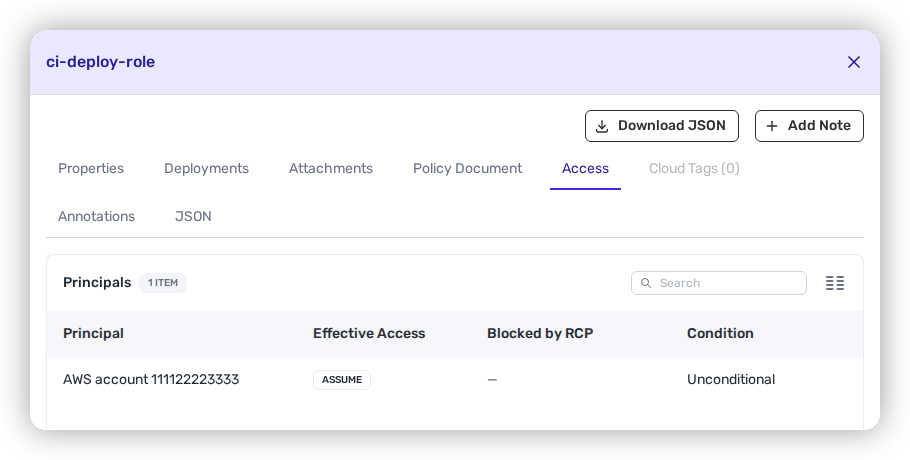Click the ASSUME access badge
Screen dimensions: 910x460
pos(342,380)
